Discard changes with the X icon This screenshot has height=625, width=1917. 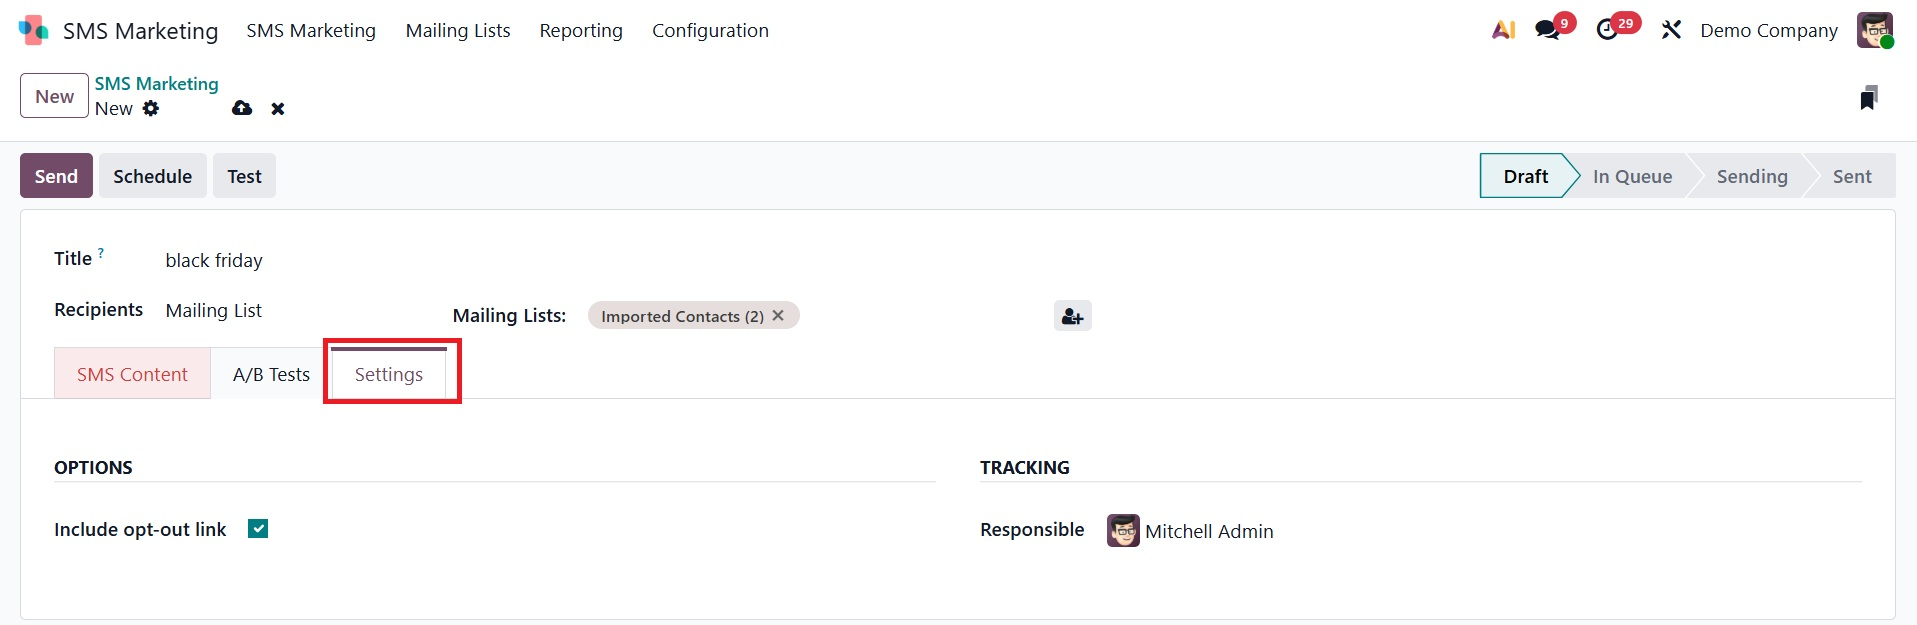point(278,108)
